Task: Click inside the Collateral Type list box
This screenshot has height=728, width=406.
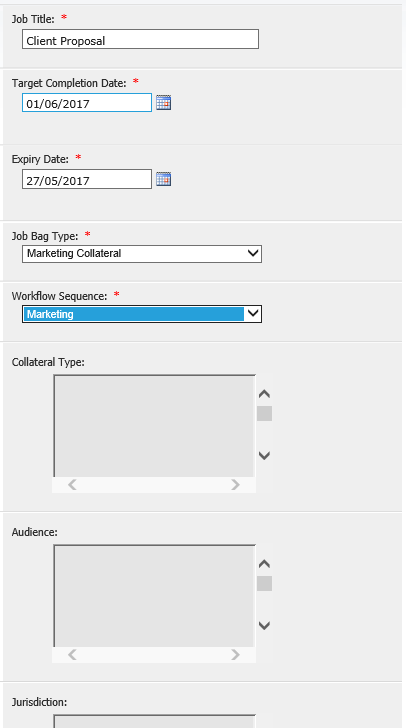Action: (154, 426)
